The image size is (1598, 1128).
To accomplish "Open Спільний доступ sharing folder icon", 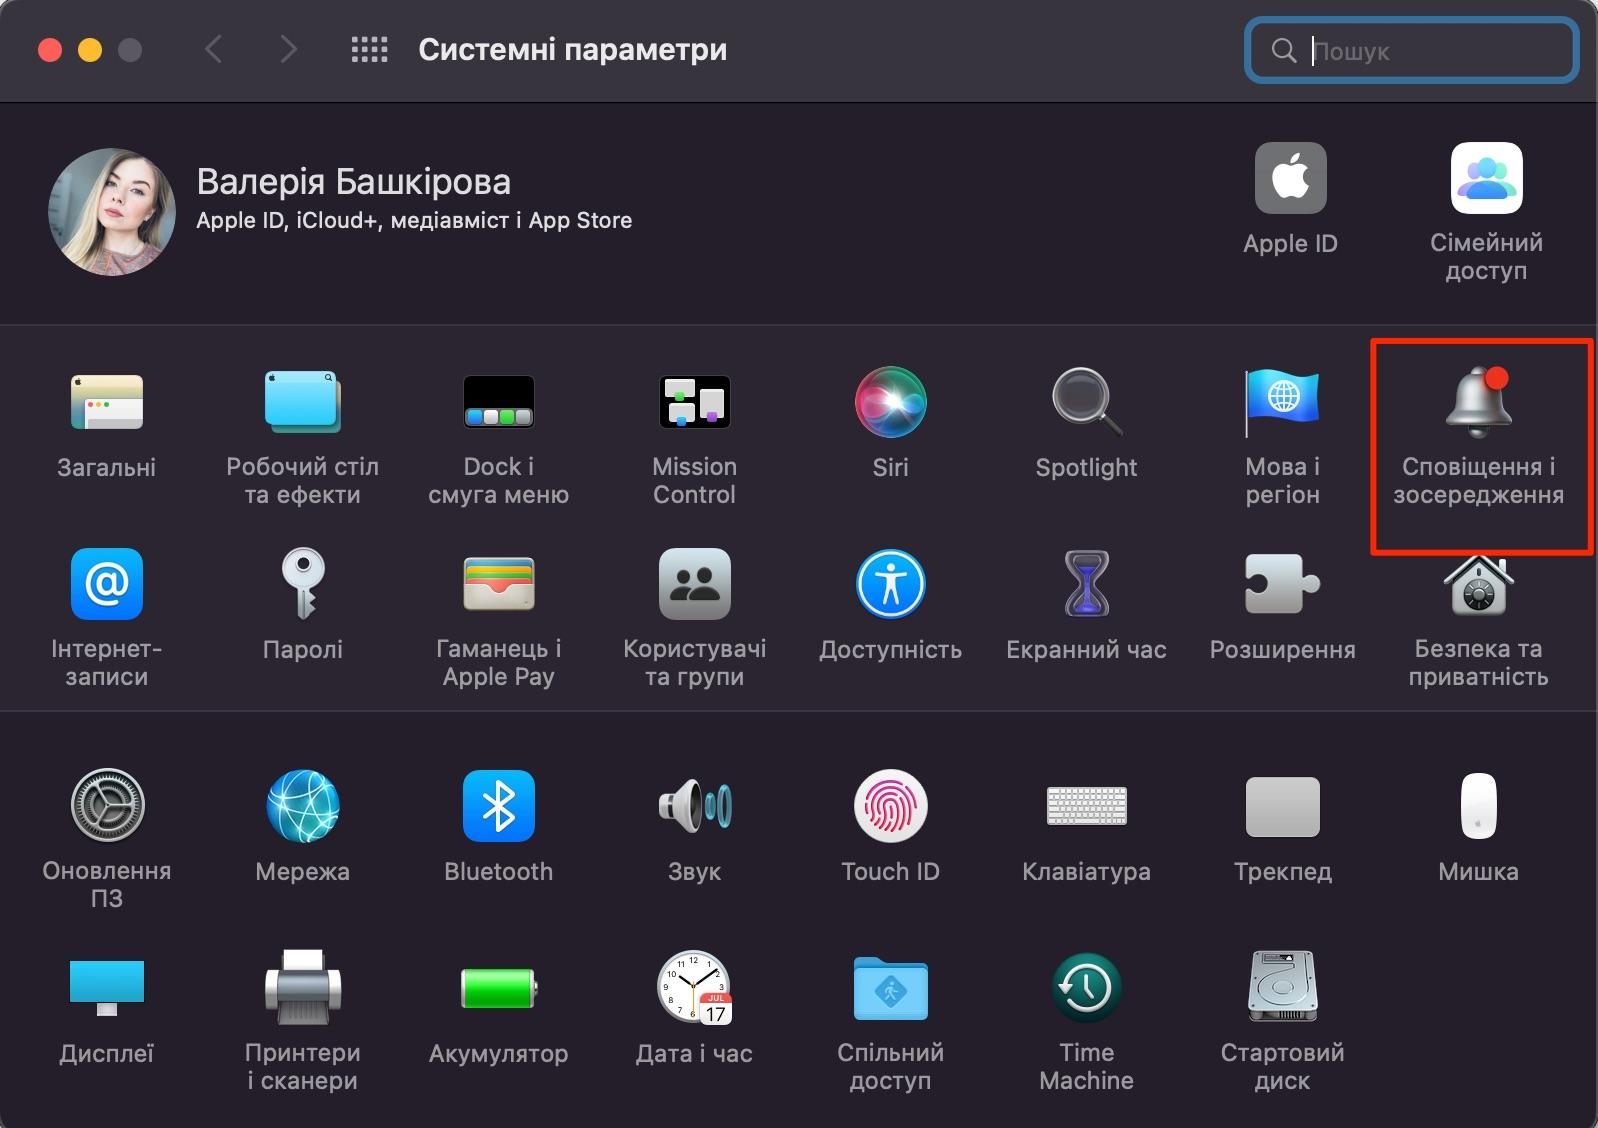I will tap(890, 988).
